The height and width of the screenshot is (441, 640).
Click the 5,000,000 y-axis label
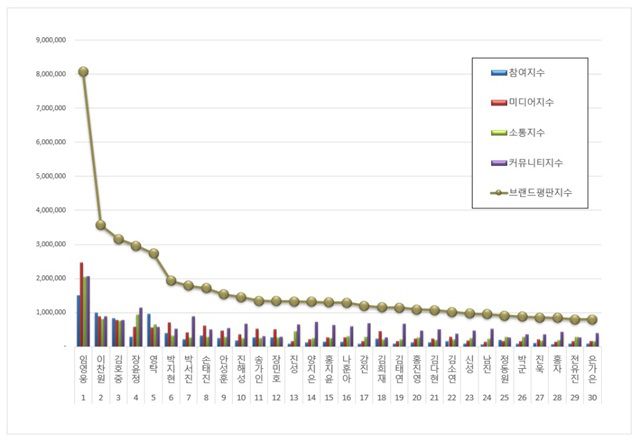tap(50, 176)
